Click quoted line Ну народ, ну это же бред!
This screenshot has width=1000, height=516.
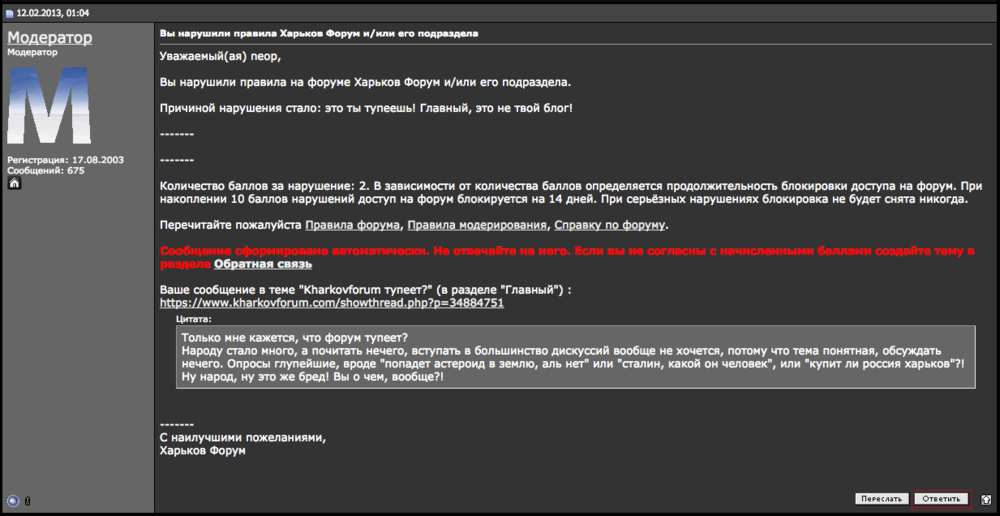(x=312, y=377)
